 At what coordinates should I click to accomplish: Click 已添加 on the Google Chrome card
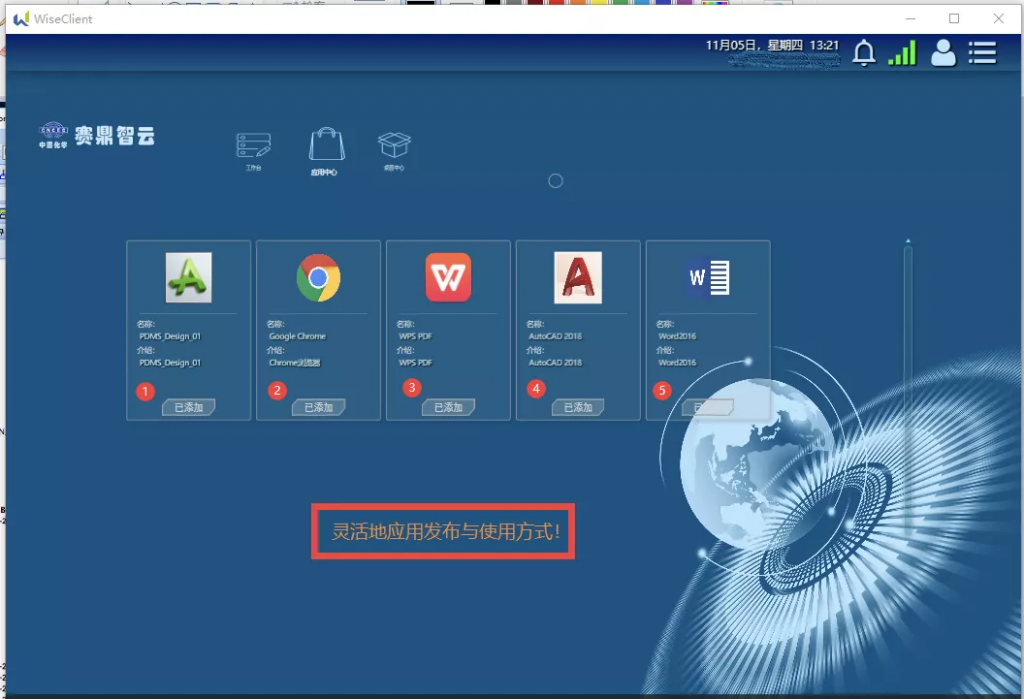pos(319,408)
